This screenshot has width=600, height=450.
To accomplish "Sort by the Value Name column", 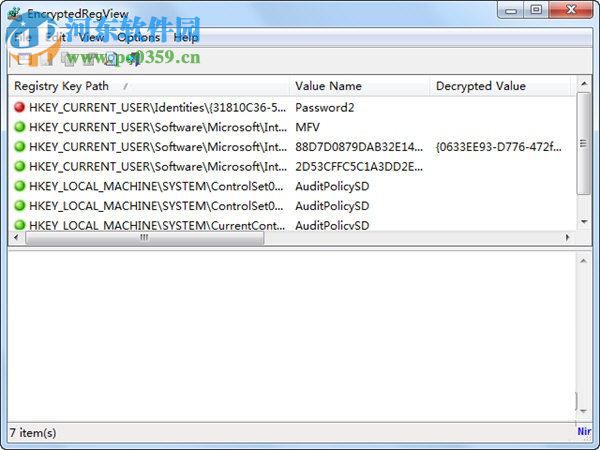I will coord(360,86).
